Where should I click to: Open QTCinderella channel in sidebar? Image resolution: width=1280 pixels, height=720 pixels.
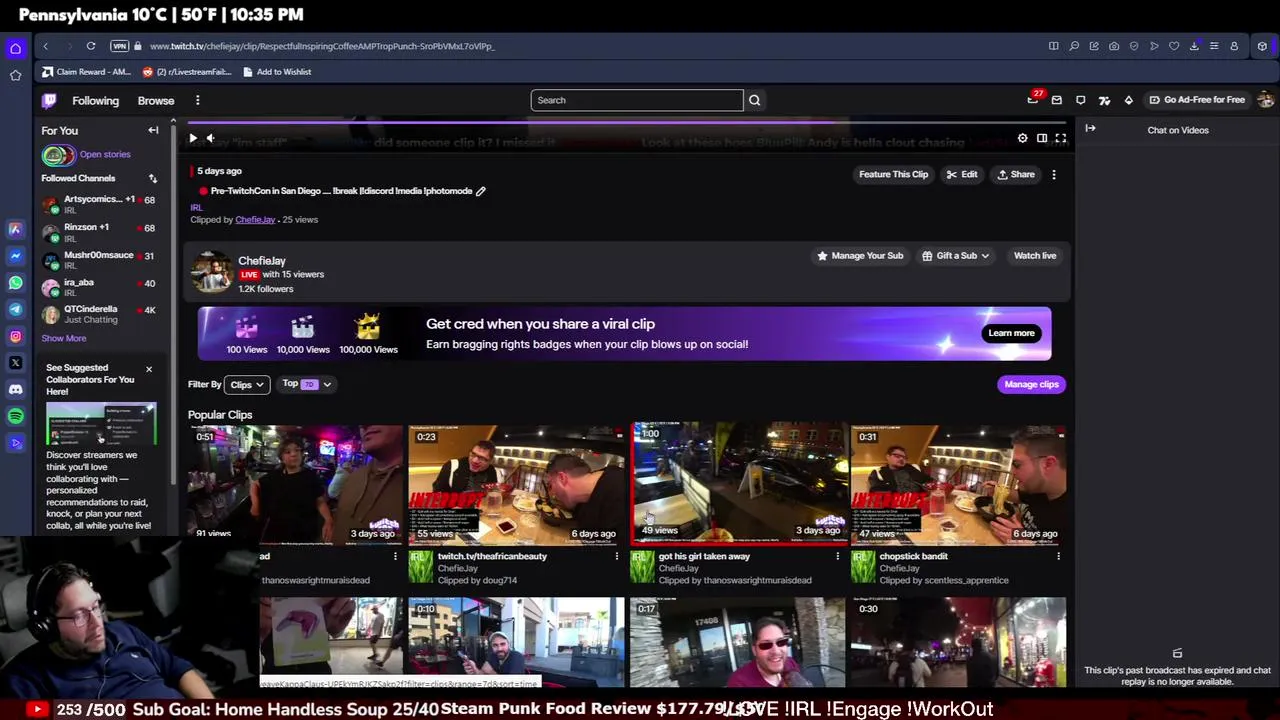[x=99, y=314]
